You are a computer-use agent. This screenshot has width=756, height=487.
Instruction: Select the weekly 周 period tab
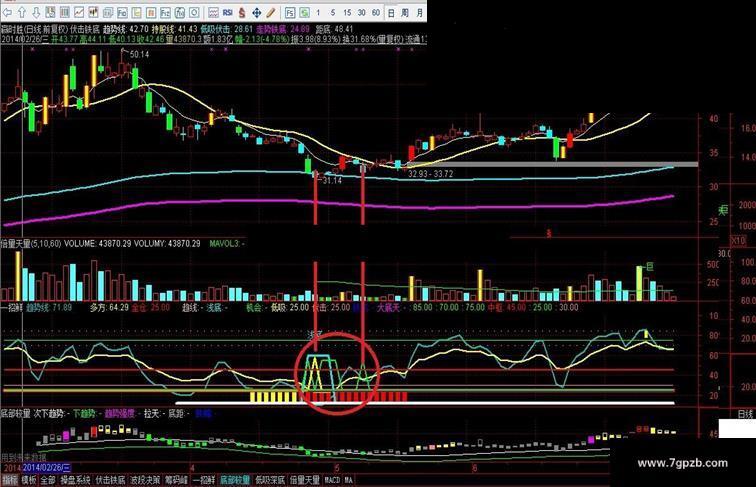(x=405, y=13)
